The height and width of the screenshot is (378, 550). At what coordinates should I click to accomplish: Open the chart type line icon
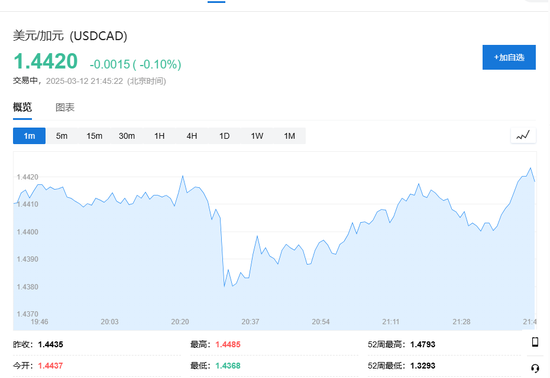tap(523, 135)
